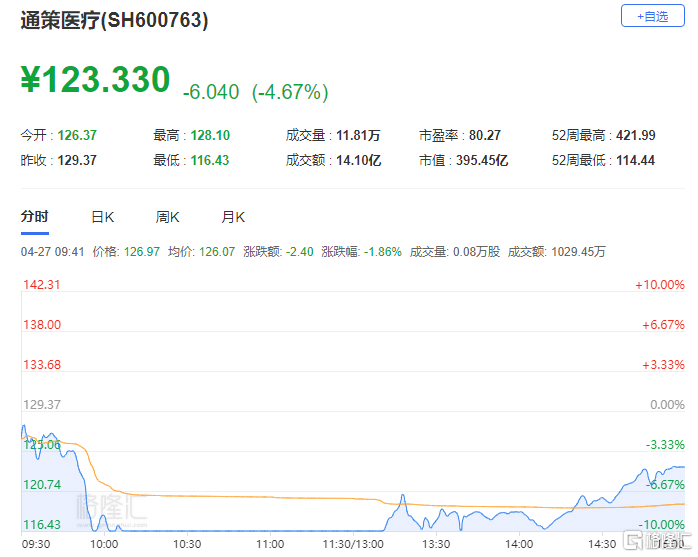
Task: Click the 10:30 time axis label
Action: coord(187,544)
